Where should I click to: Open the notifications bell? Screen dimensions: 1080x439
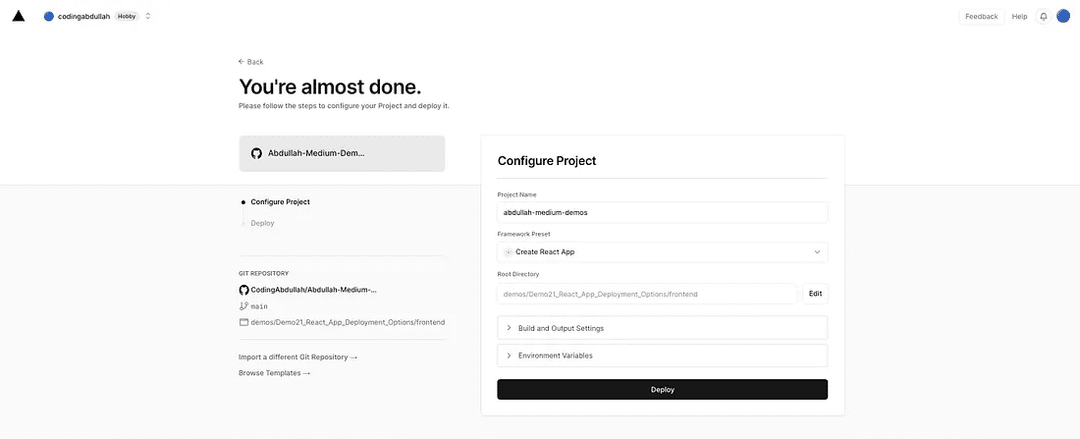(x=1043, y=16)
